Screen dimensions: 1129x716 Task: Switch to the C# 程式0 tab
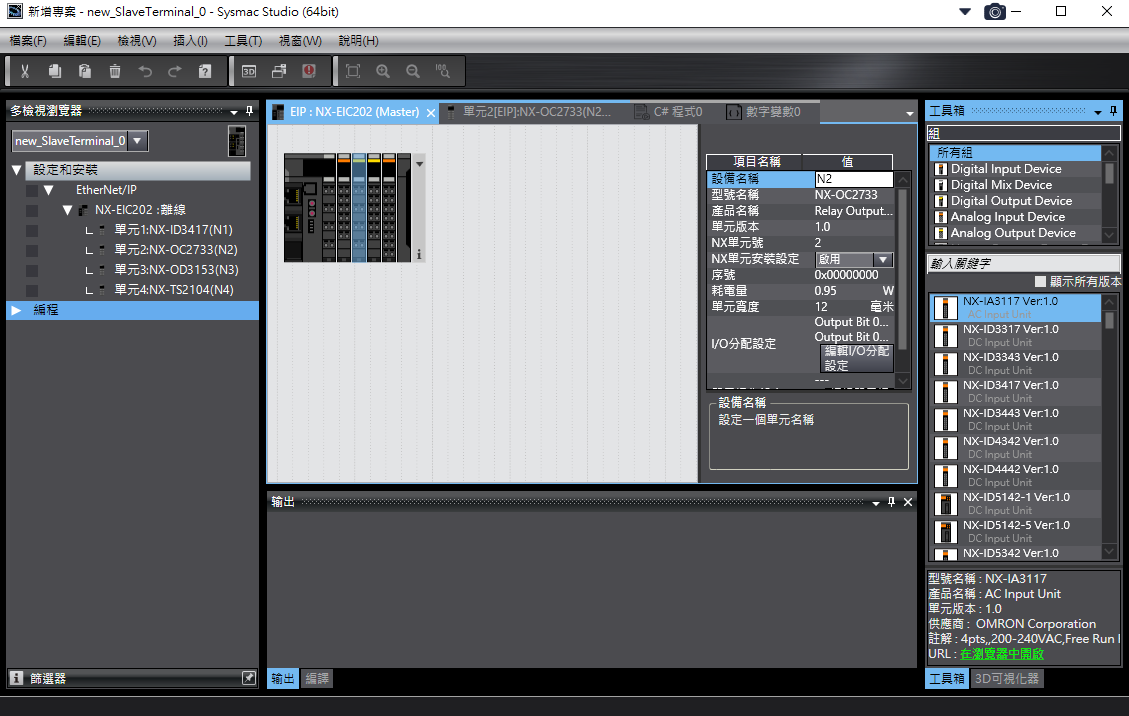(669, 112)
